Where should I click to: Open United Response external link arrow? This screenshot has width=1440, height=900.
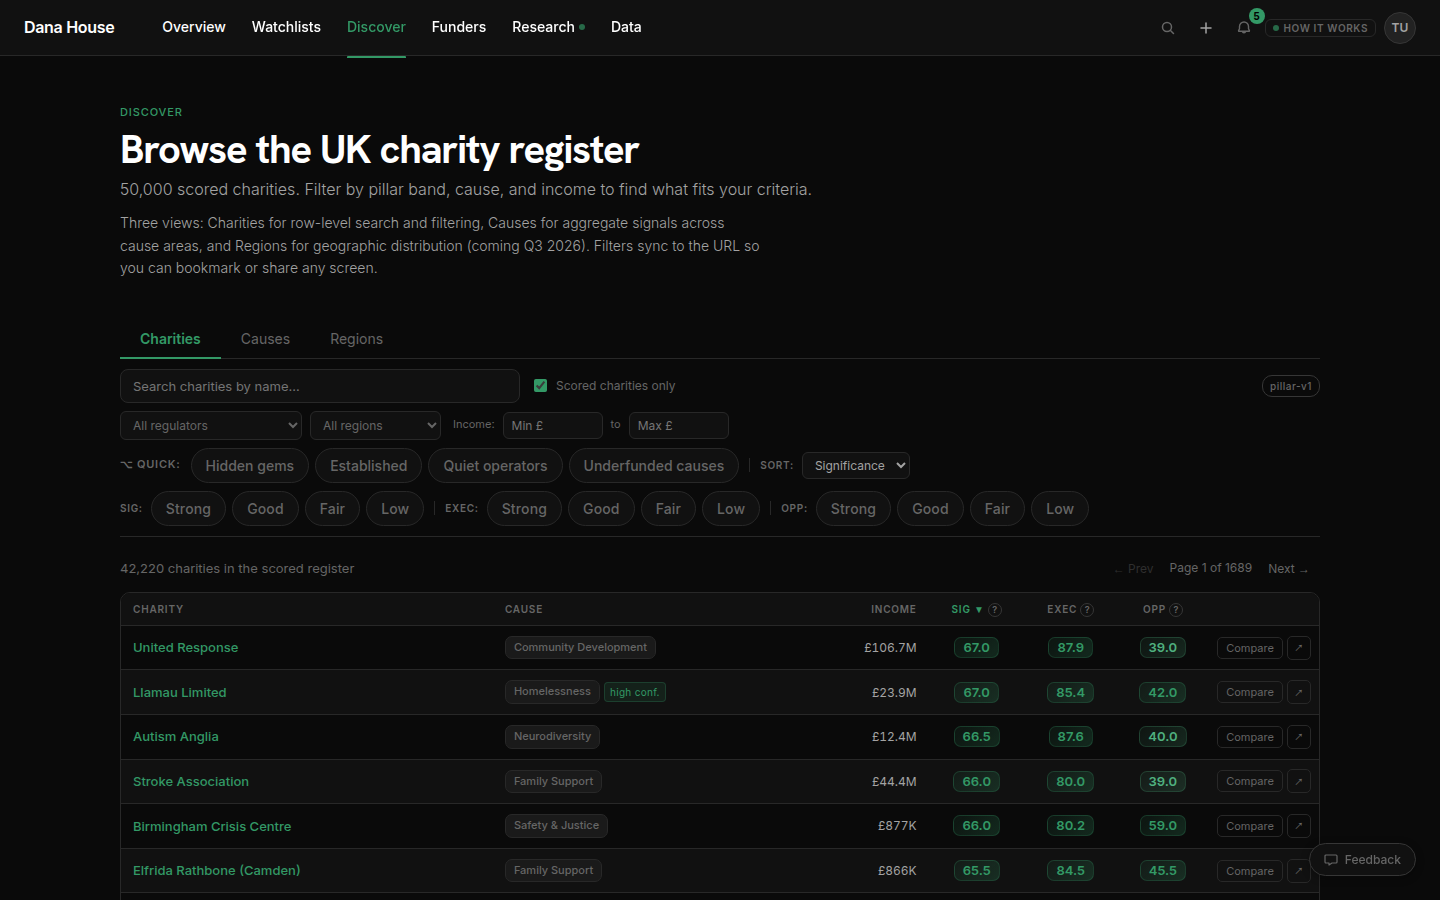click(x=1299, y=648)
